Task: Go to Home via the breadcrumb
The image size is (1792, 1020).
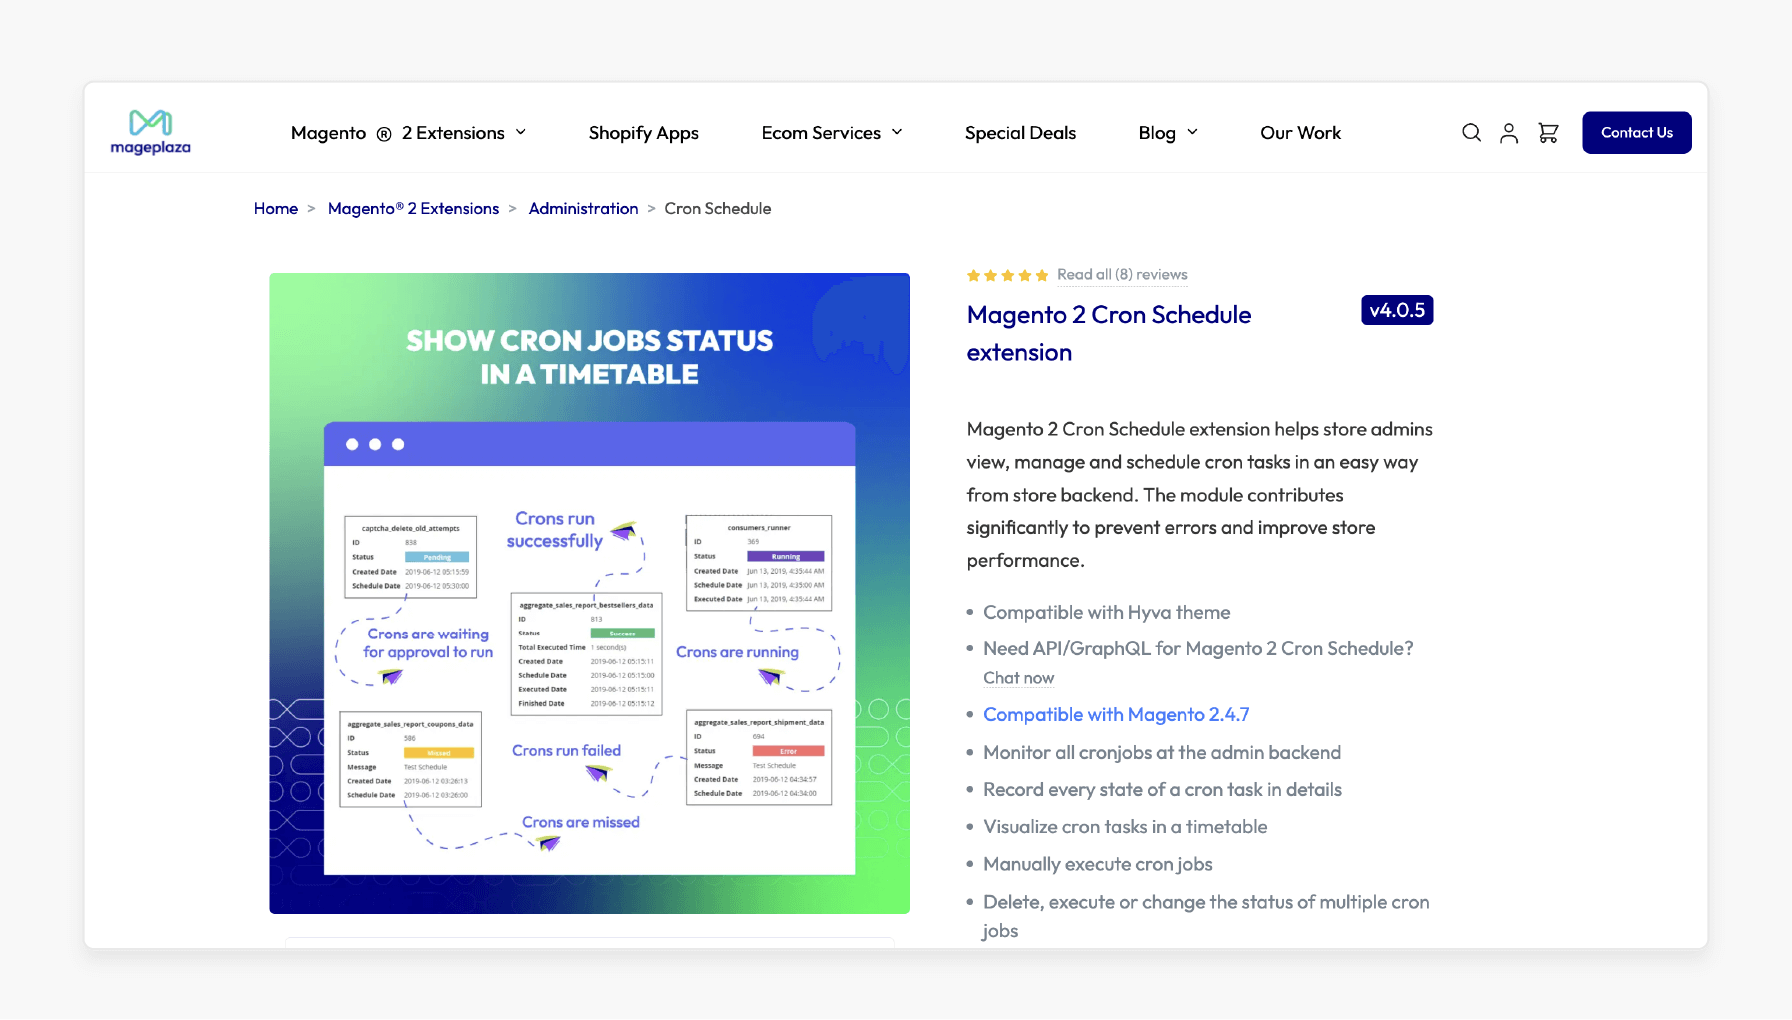Action: tap(276, 208)
